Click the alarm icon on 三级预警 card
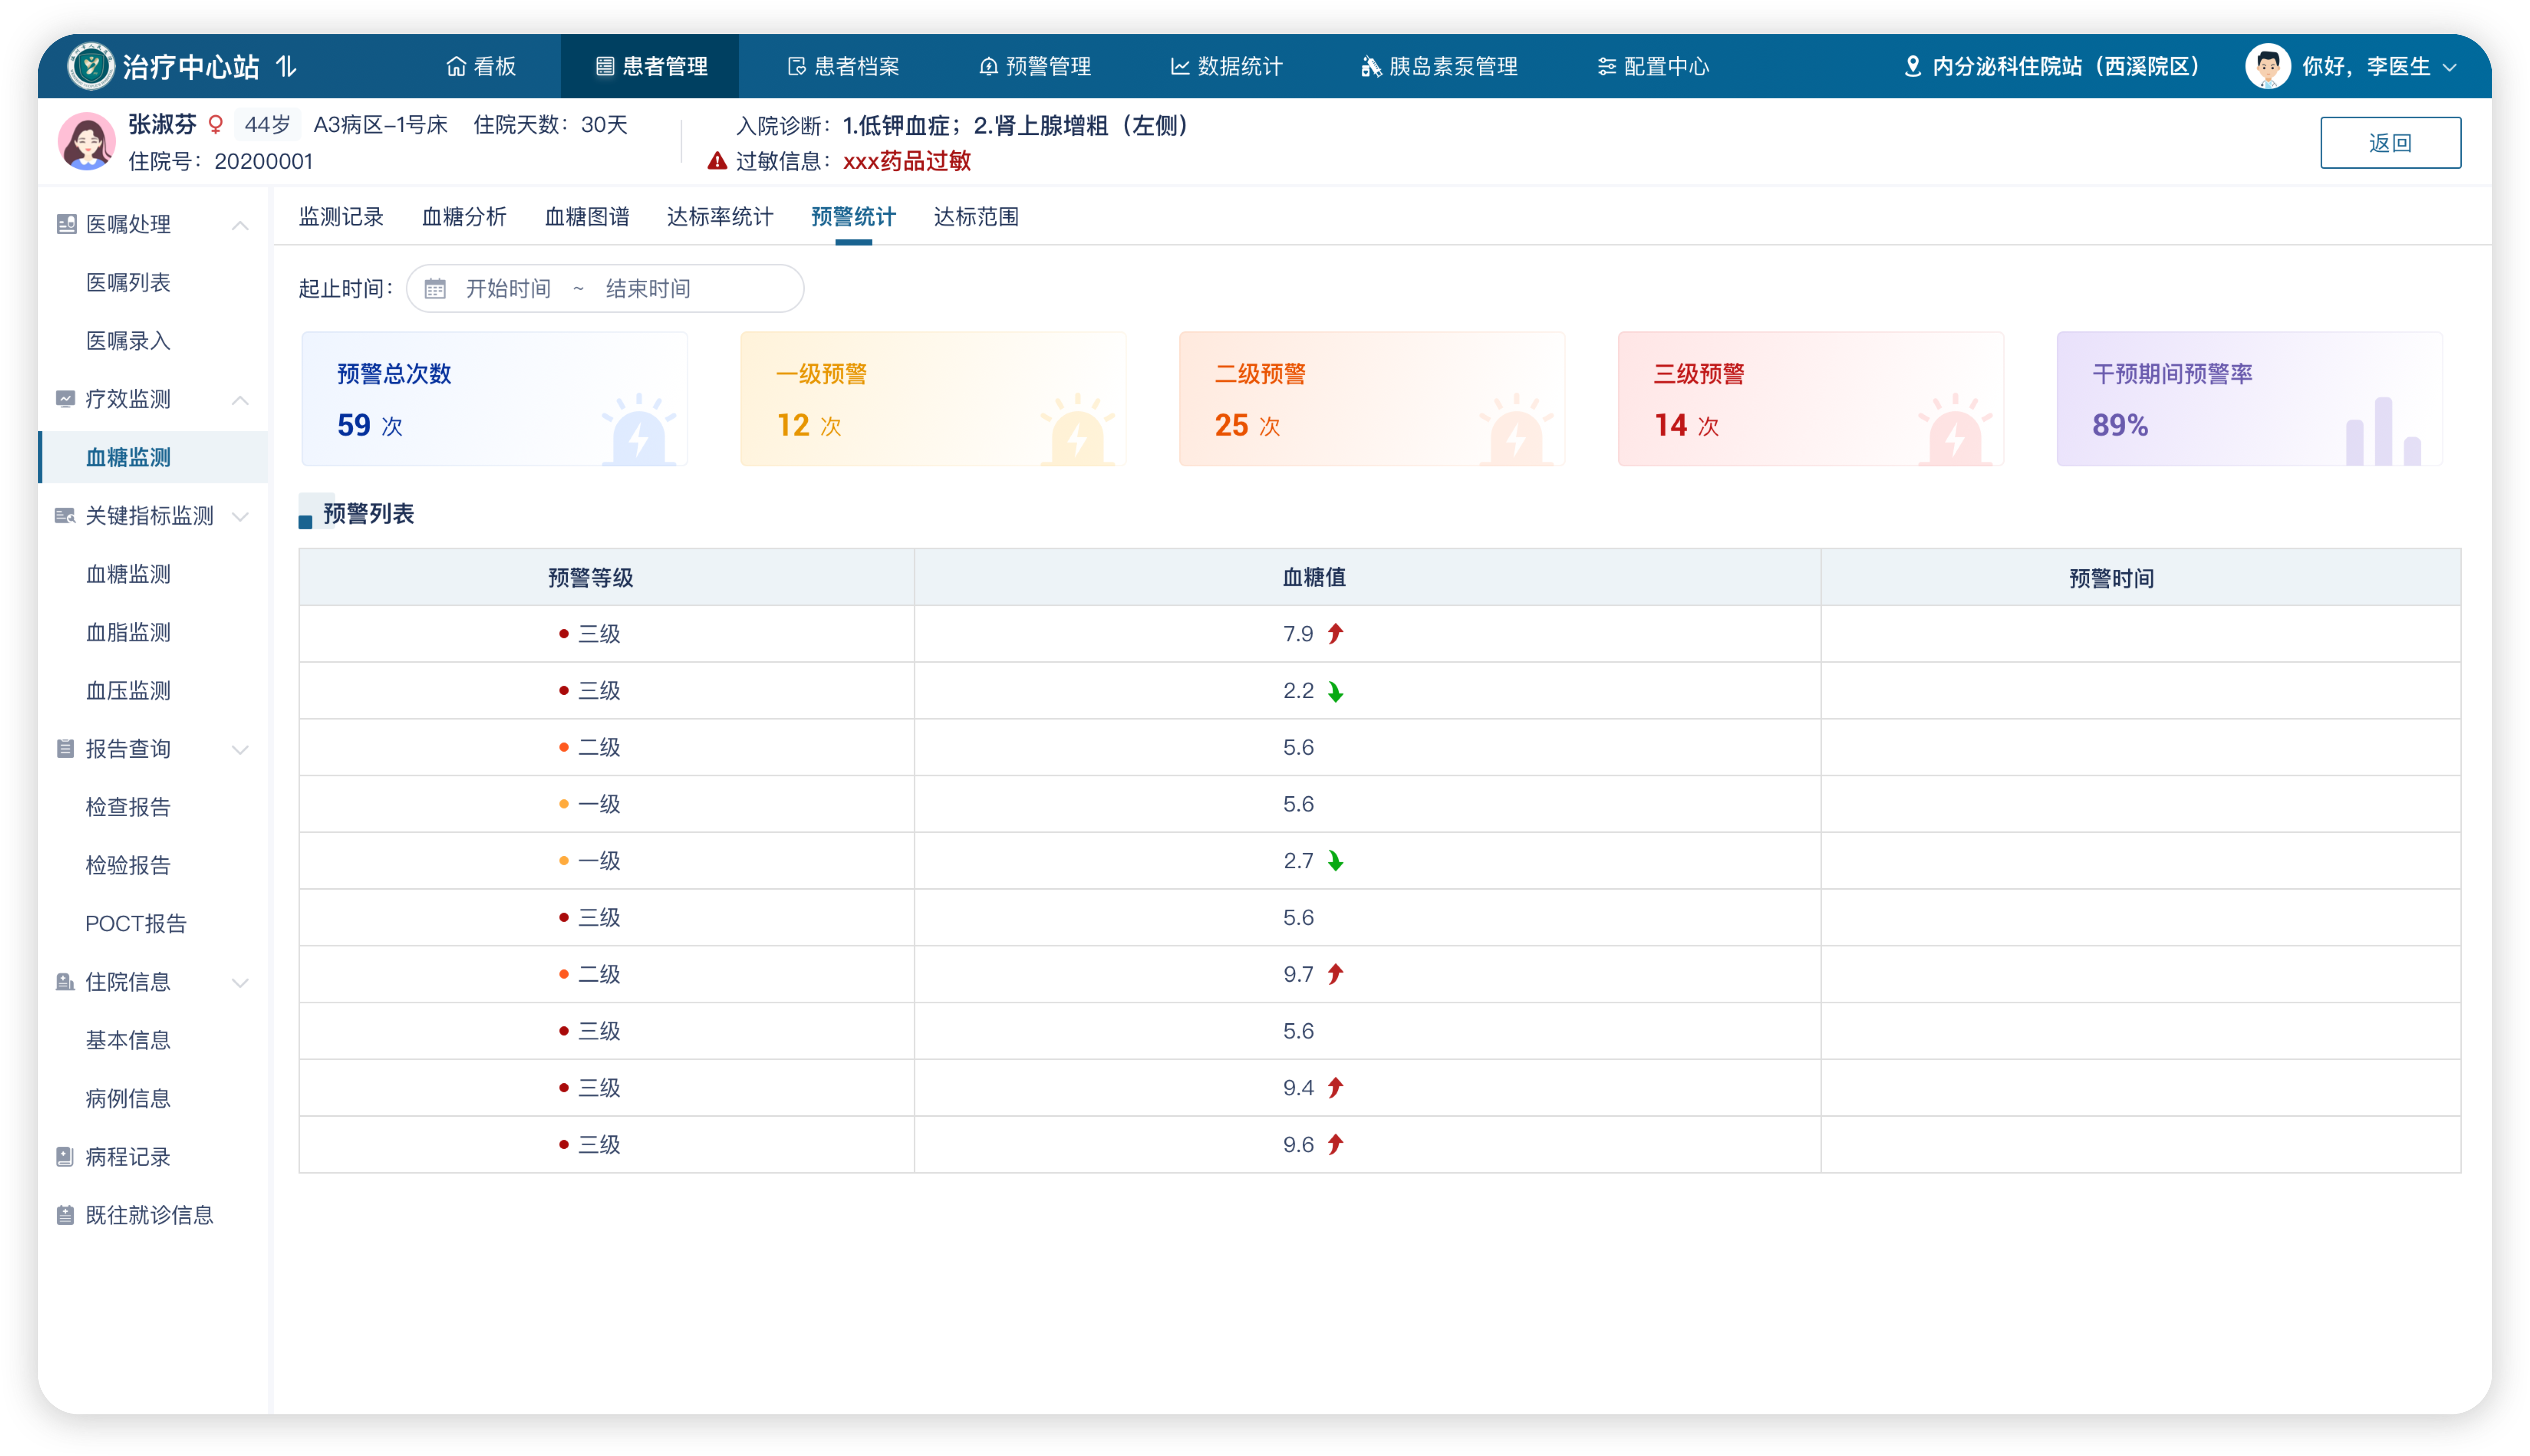2530x1456 pixels. [x=1955, y=430]
